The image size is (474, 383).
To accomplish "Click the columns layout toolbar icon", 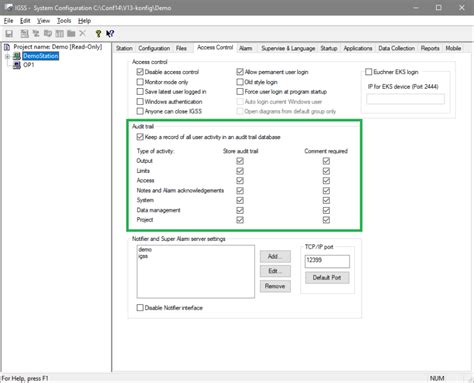I will [59, 33].
